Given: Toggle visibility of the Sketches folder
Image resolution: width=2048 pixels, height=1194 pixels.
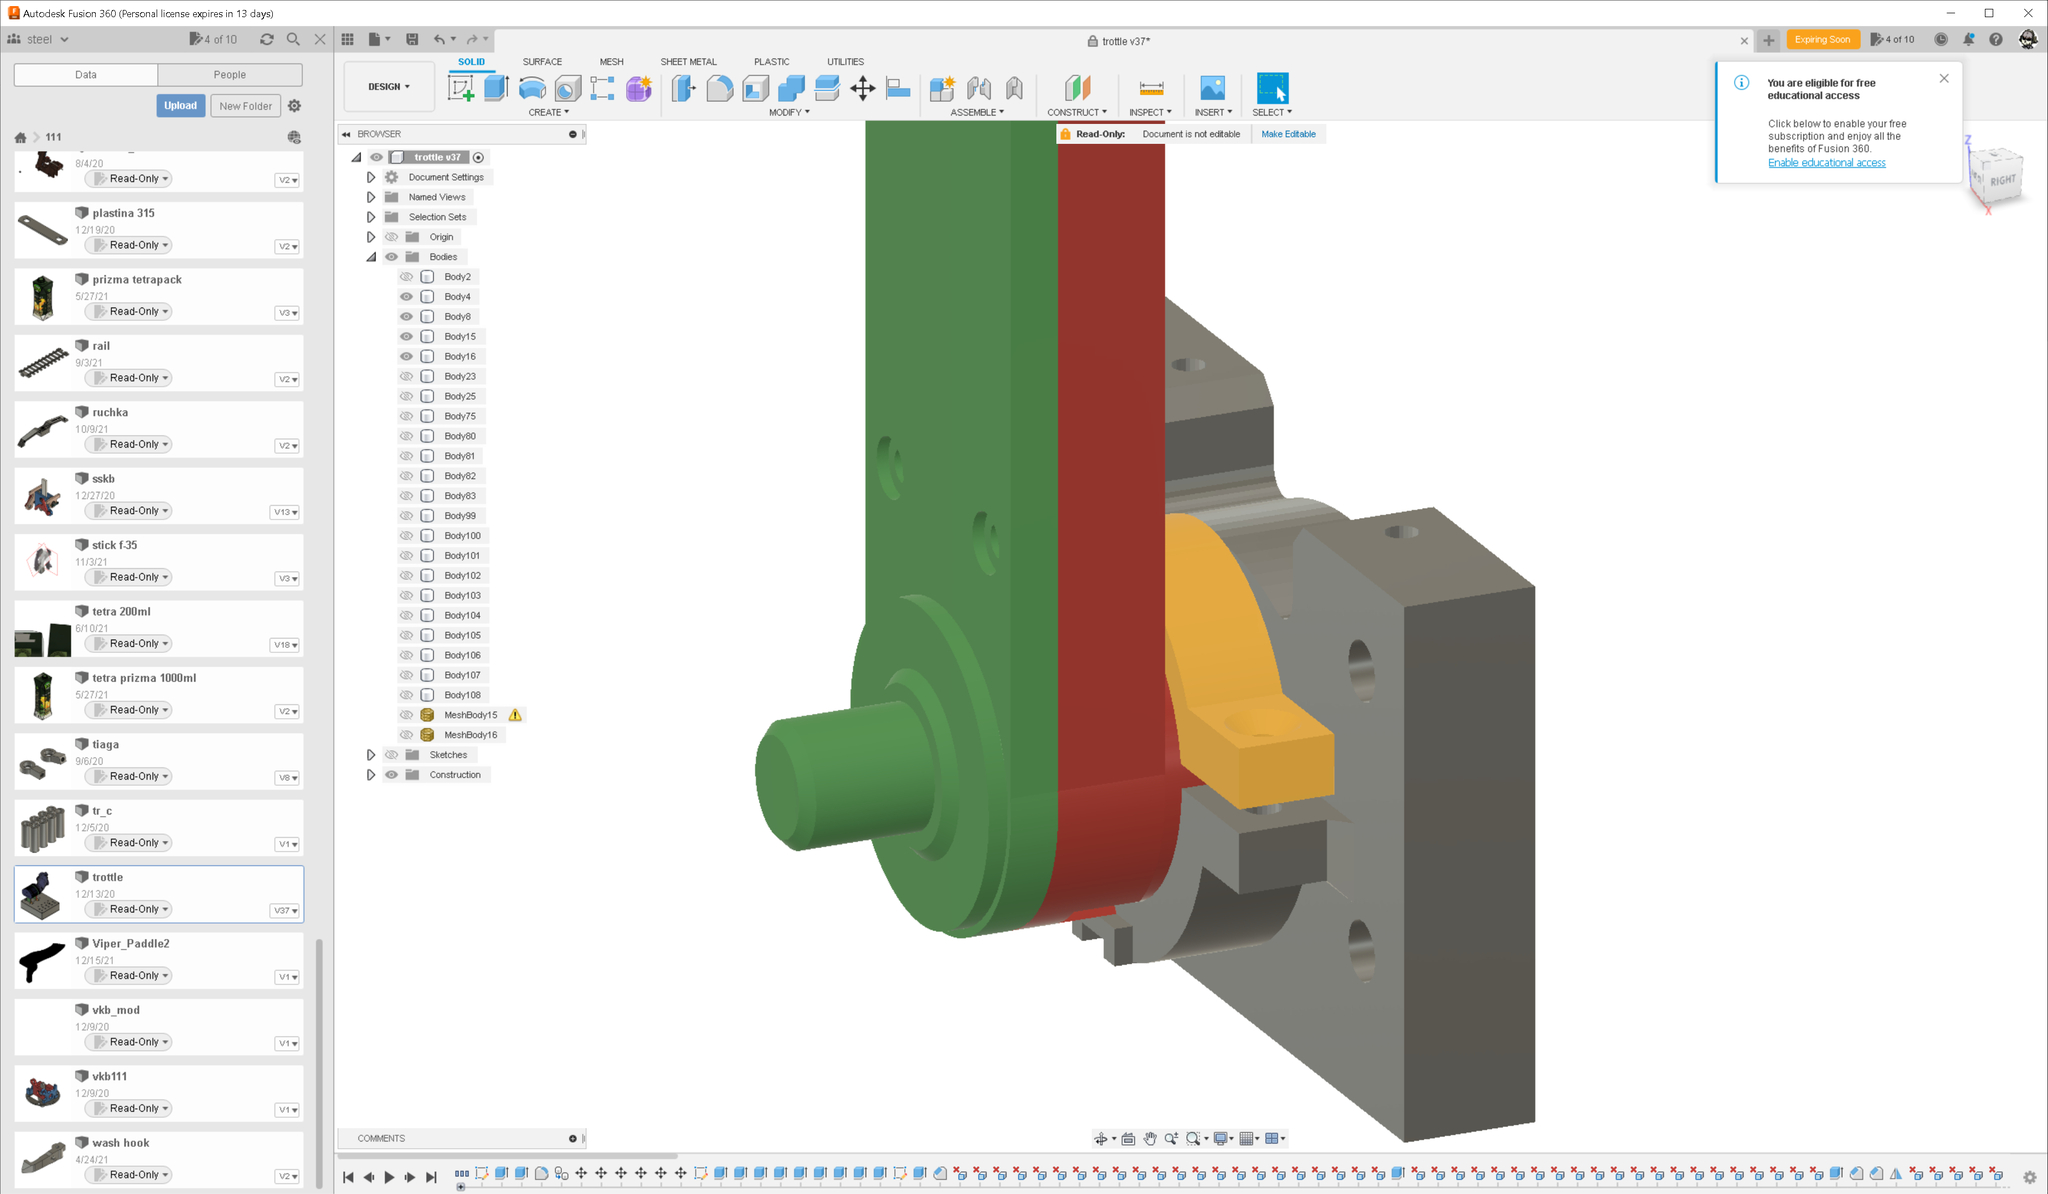Looking at the screenshot, I should point(392,755).
